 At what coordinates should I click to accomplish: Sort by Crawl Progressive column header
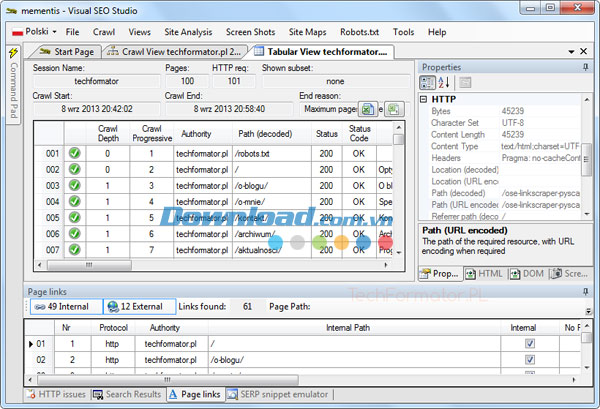(x=152, y=134)
